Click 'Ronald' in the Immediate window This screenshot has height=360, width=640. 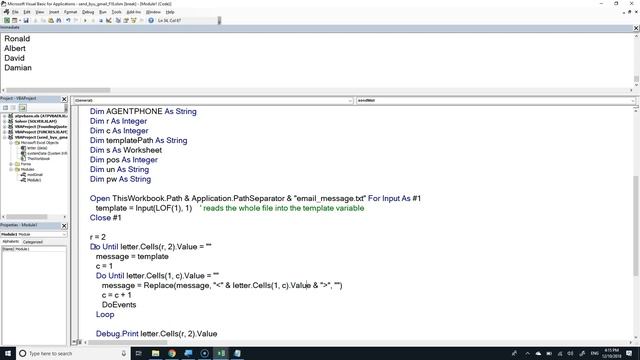tap(17, 39)
